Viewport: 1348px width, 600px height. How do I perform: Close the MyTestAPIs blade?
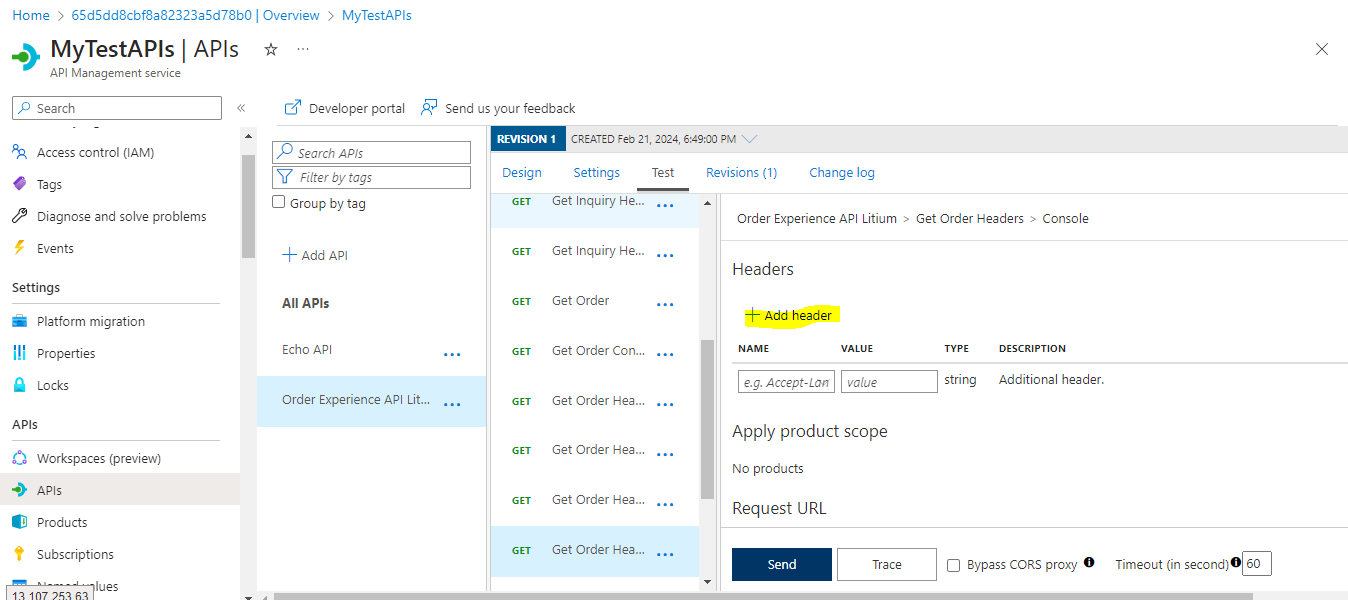click(1322, 49)
